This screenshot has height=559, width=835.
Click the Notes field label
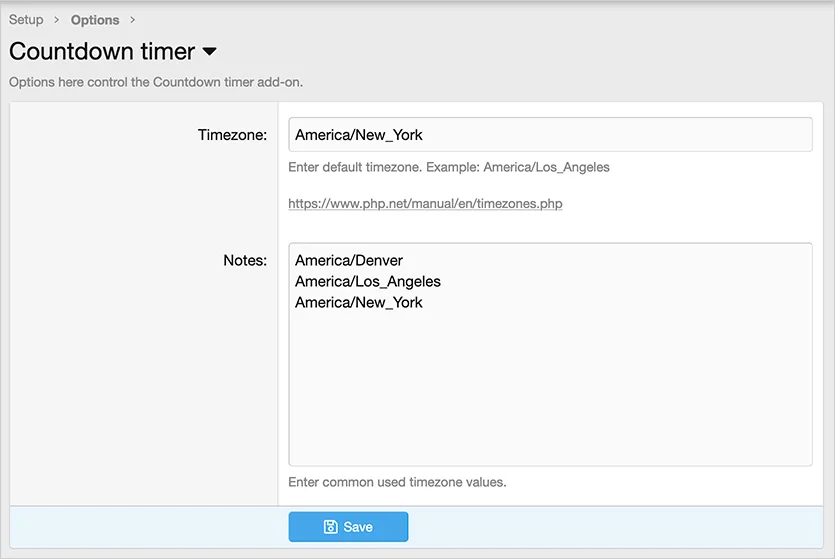(x=244, y=260)
